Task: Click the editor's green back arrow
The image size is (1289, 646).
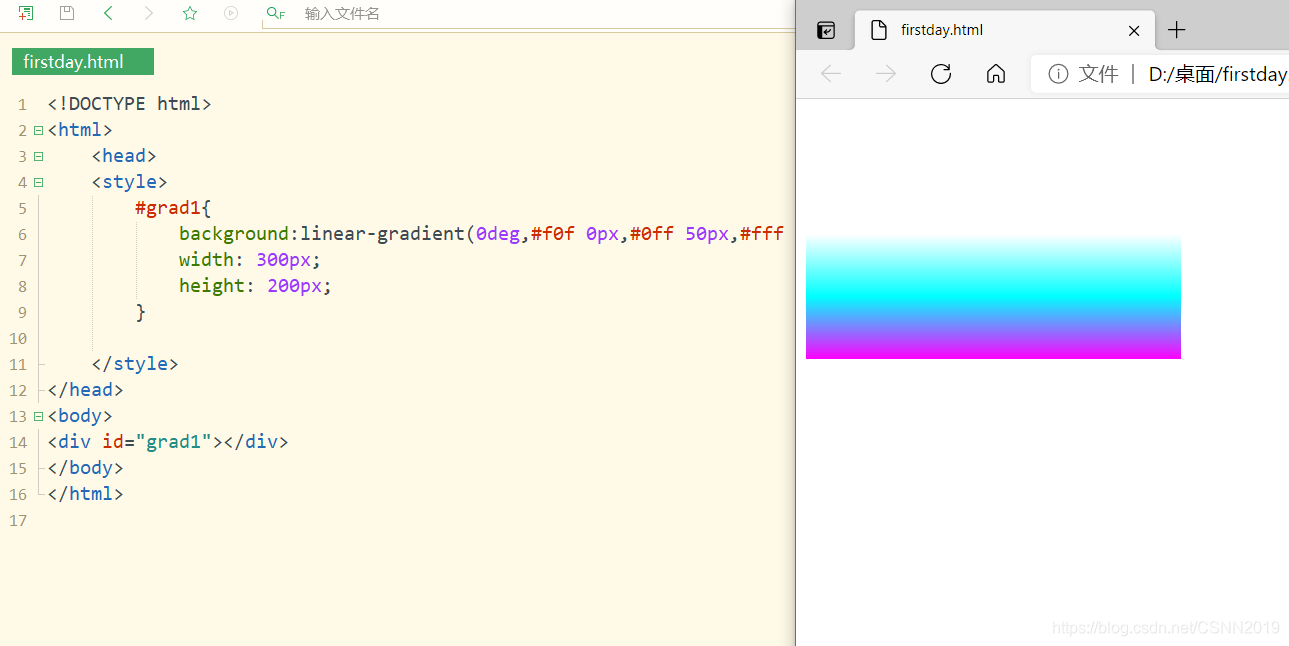Action: coord(108,13)
